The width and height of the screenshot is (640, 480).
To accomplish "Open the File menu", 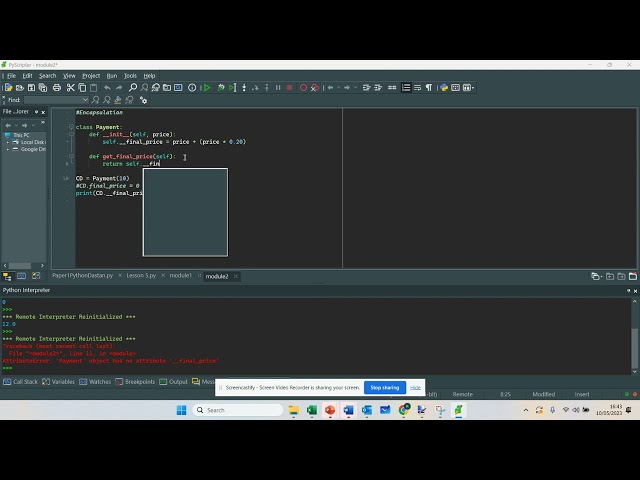I will tap(11, 76).
